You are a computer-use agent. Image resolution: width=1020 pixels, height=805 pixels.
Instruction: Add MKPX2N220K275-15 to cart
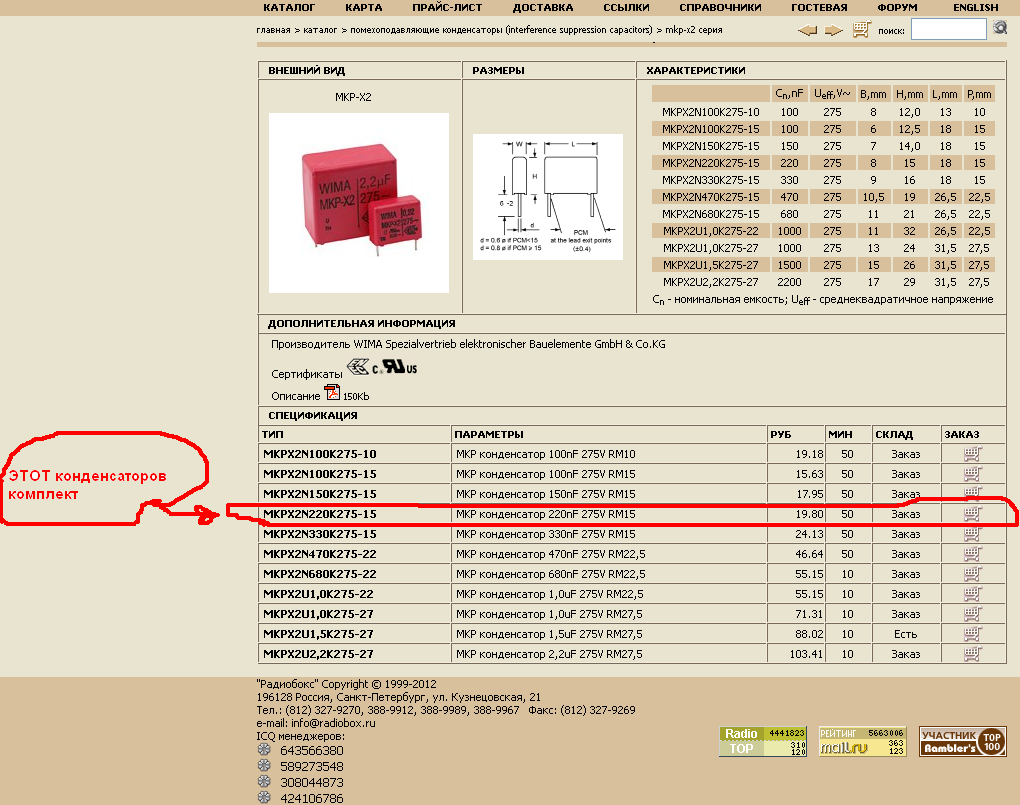click(x=972, y=514)
